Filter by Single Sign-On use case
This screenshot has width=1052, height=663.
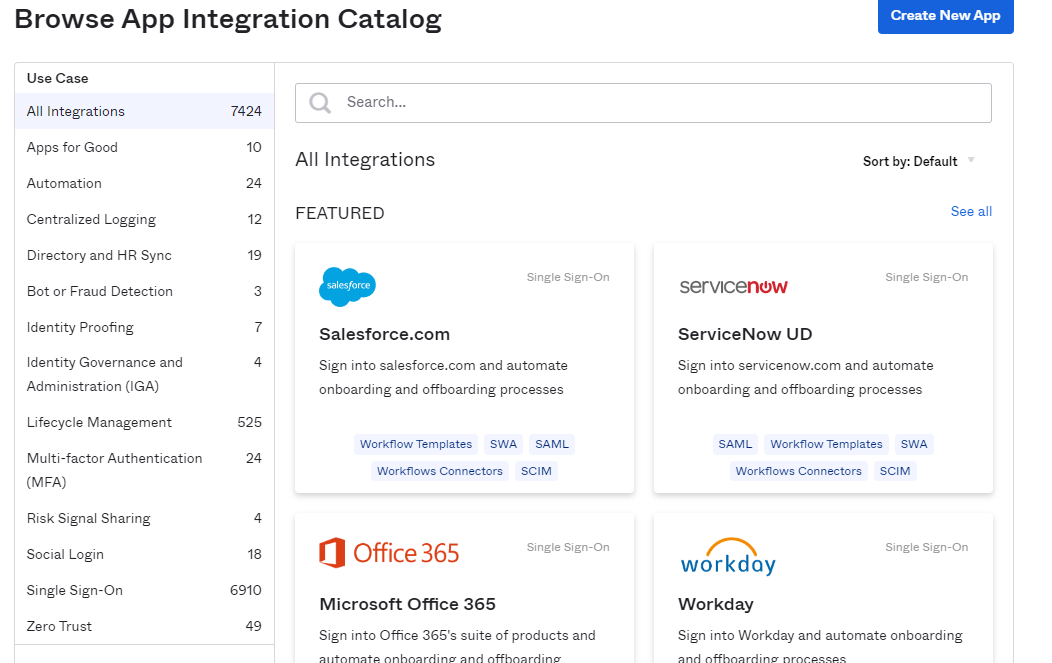click(75, 590)
